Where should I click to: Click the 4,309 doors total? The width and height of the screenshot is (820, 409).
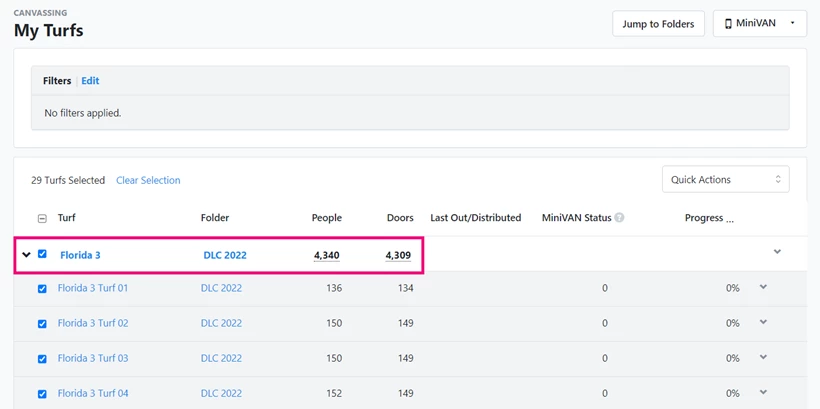click(x=398, y=255)
